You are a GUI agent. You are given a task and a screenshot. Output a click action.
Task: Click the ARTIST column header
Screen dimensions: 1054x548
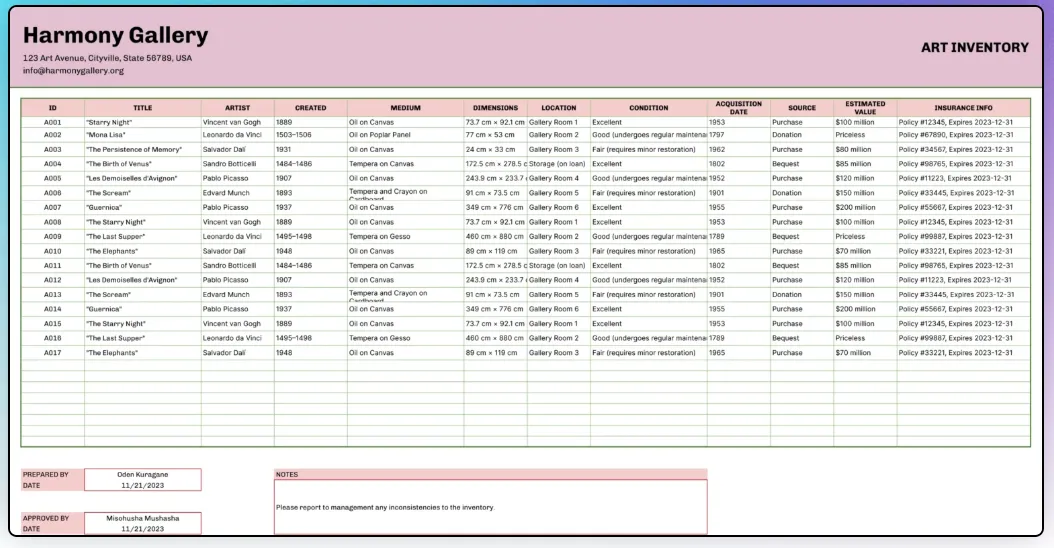(x=237, y=108)
